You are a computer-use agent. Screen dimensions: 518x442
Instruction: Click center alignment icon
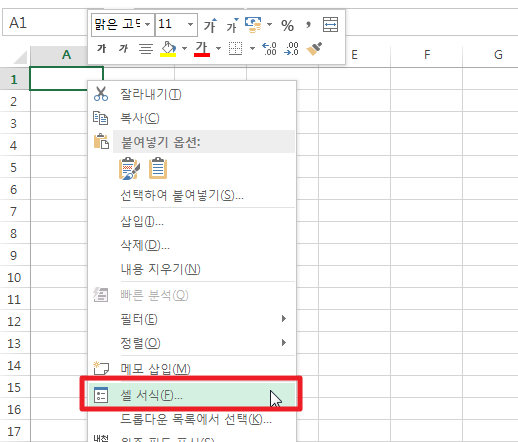tap(146, 49)
